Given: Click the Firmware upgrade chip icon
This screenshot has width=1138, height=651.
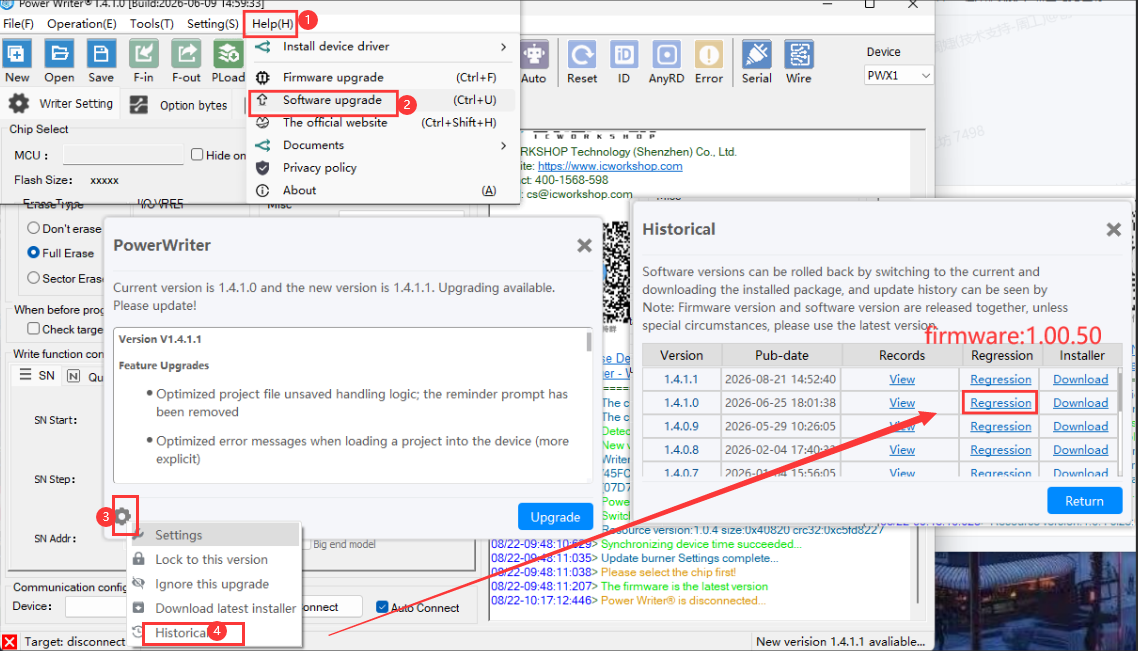Looking at the screenshot, I should click(263, 77).
